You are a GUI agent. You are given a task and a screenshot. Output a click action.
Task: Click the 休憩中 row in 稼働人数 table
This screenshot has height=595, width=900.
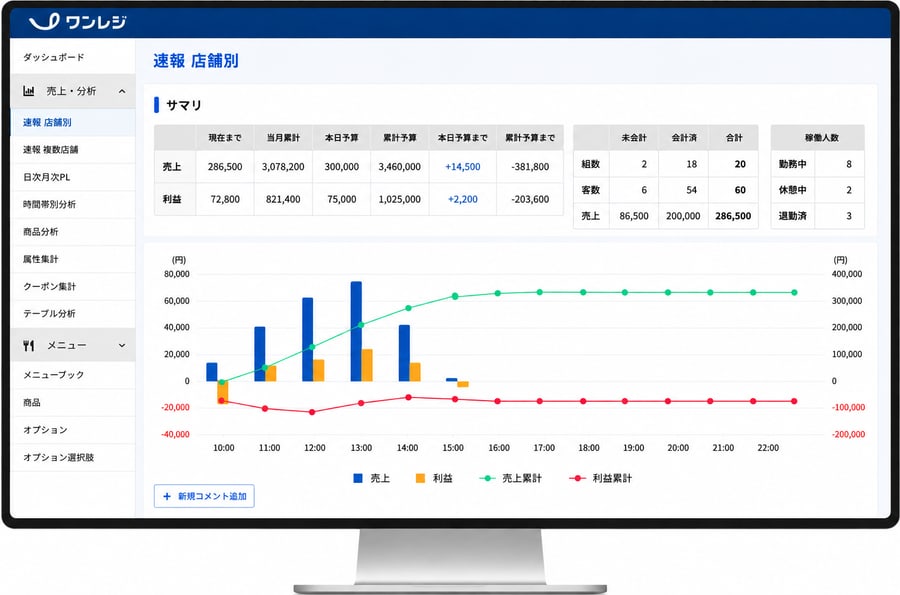[817, 190]
